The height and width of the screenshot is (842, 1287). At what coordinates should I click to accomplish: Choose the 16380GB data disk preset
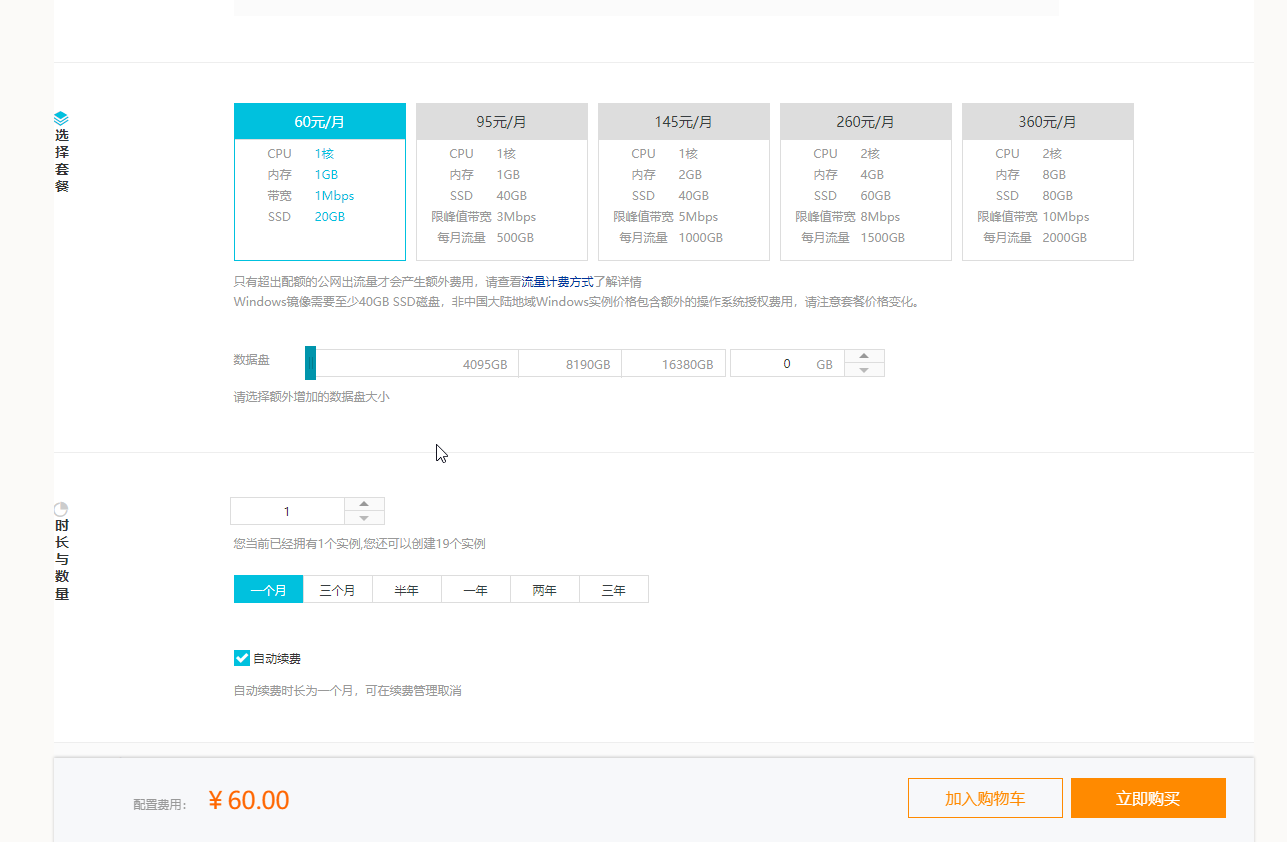674,363
